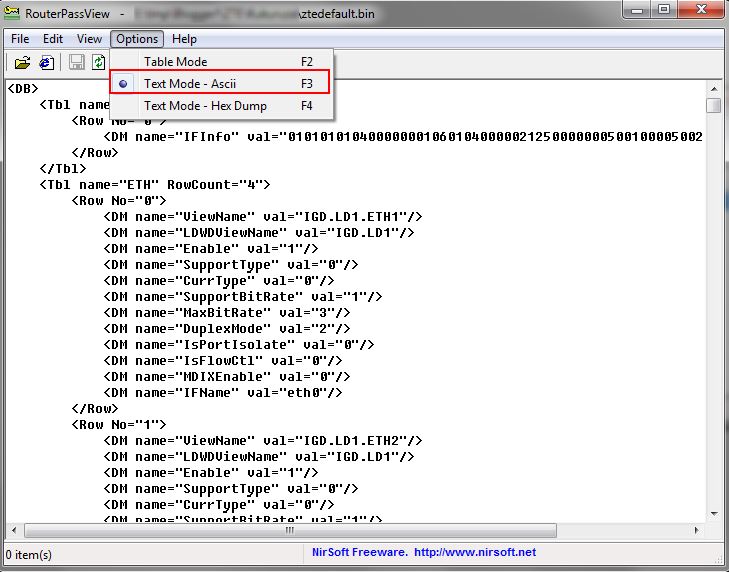The image size is (729, 572).
Task: Click the MaxBitRate val="3" line
Action: (227, 313)
